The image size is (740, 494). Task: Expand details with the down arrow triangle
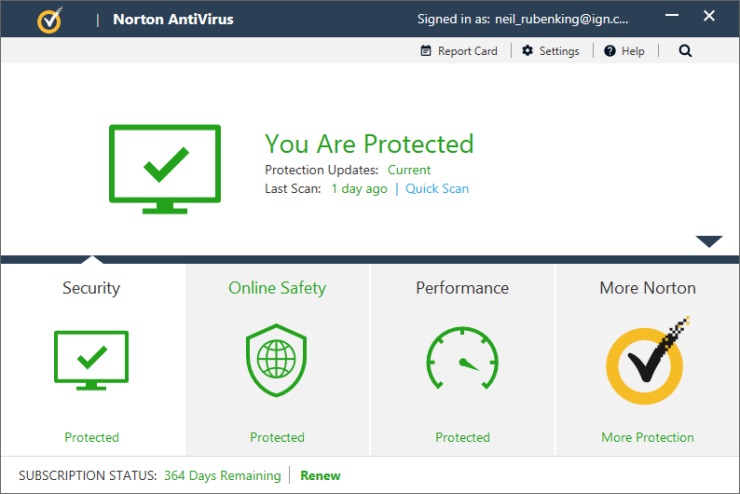tap(709, 241)
